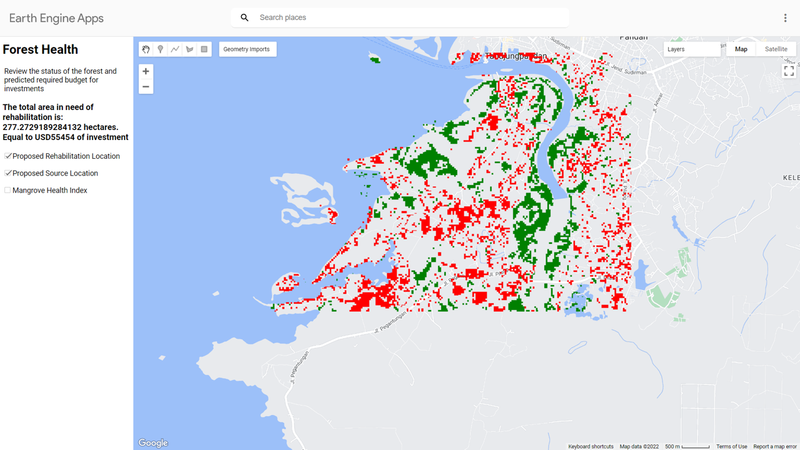Toggle fullscreen map view
This screenshot has height=450, width=800.
coord(789,71)
